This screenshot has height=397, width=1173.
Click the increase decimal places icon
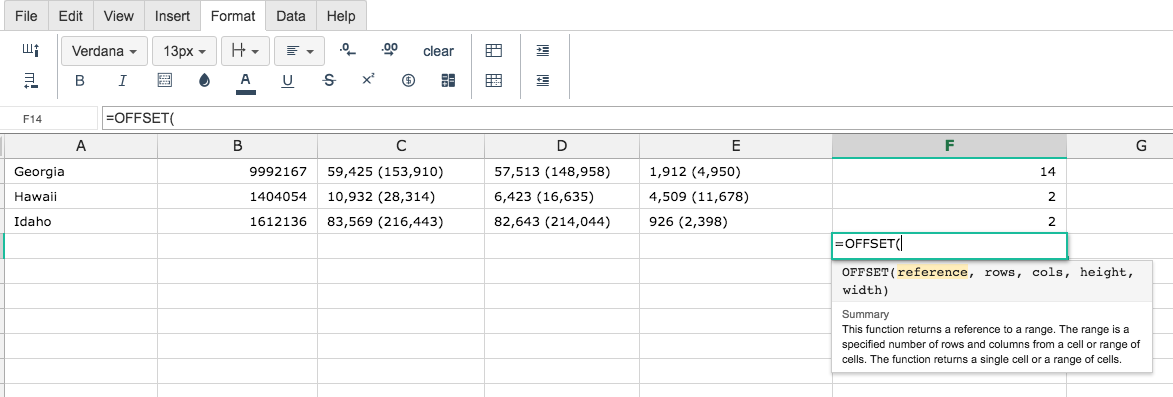(390, 50)
